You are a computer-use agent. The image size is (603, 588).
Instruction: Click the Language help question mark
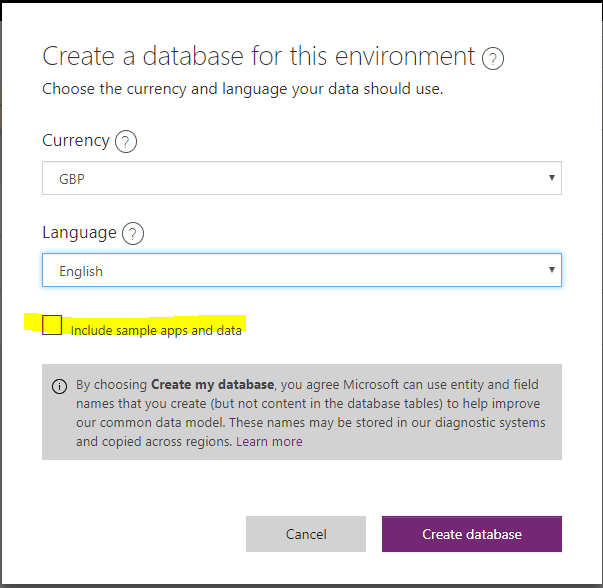[x=133, y=234]
